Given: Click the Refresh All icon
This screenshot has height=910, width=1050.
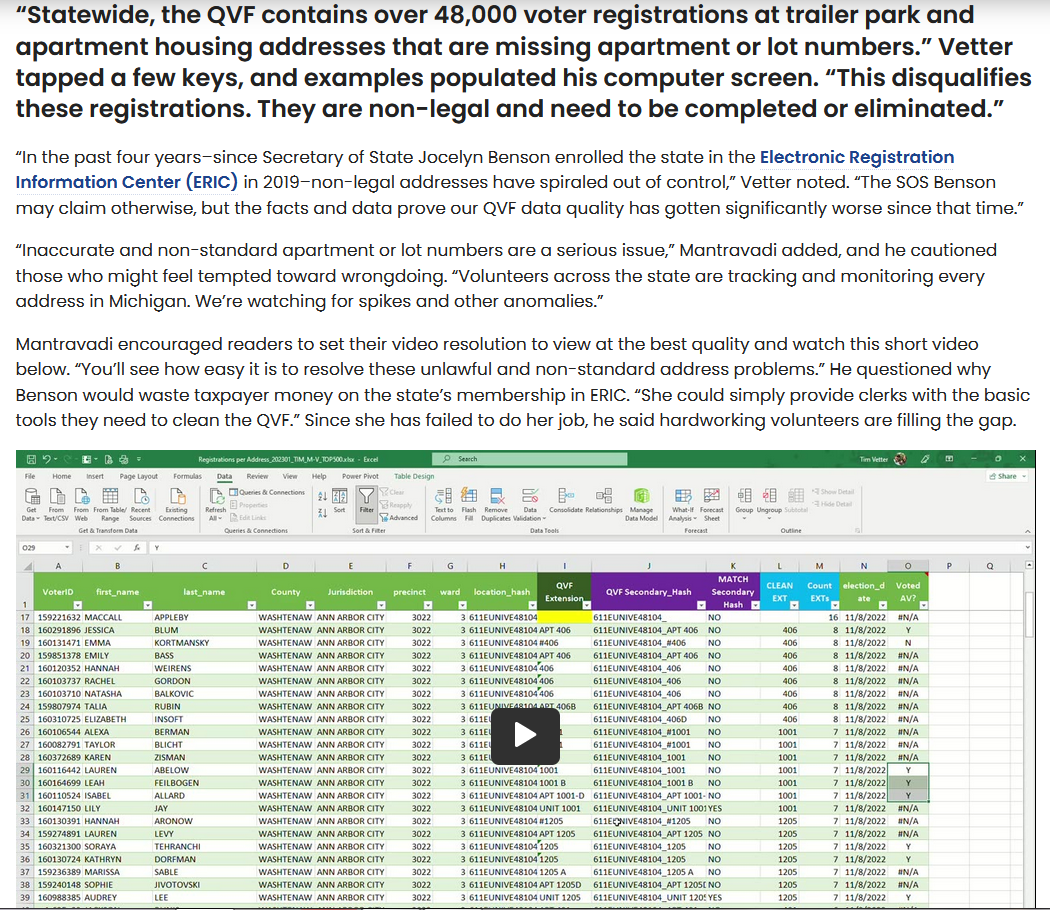Looking at the screenshot, I should [x=216, y=504].
